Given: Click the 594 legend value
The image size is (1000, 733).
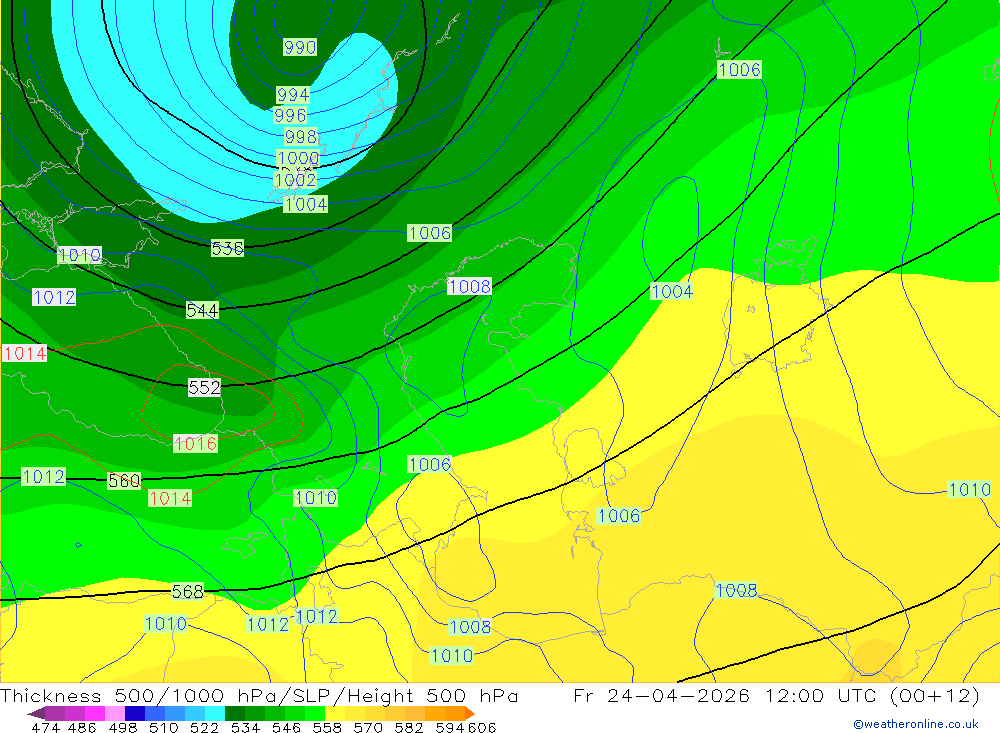Looking at the screenshot, I should (450, 727).
